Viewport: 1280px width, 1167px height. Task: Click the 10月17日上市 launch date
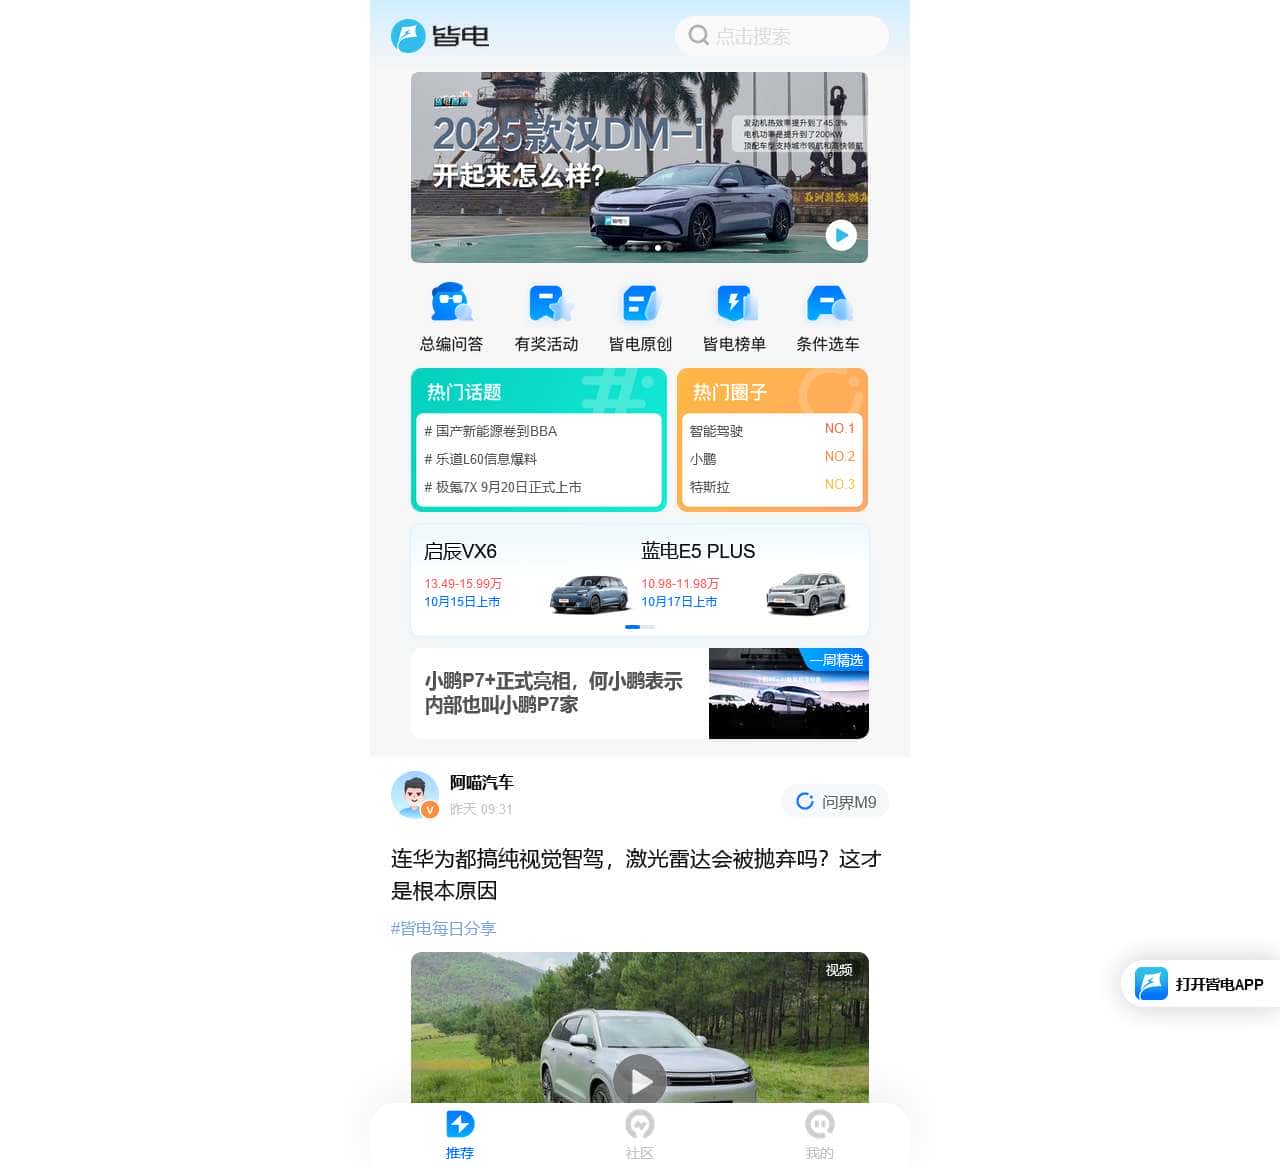point(679,602)
